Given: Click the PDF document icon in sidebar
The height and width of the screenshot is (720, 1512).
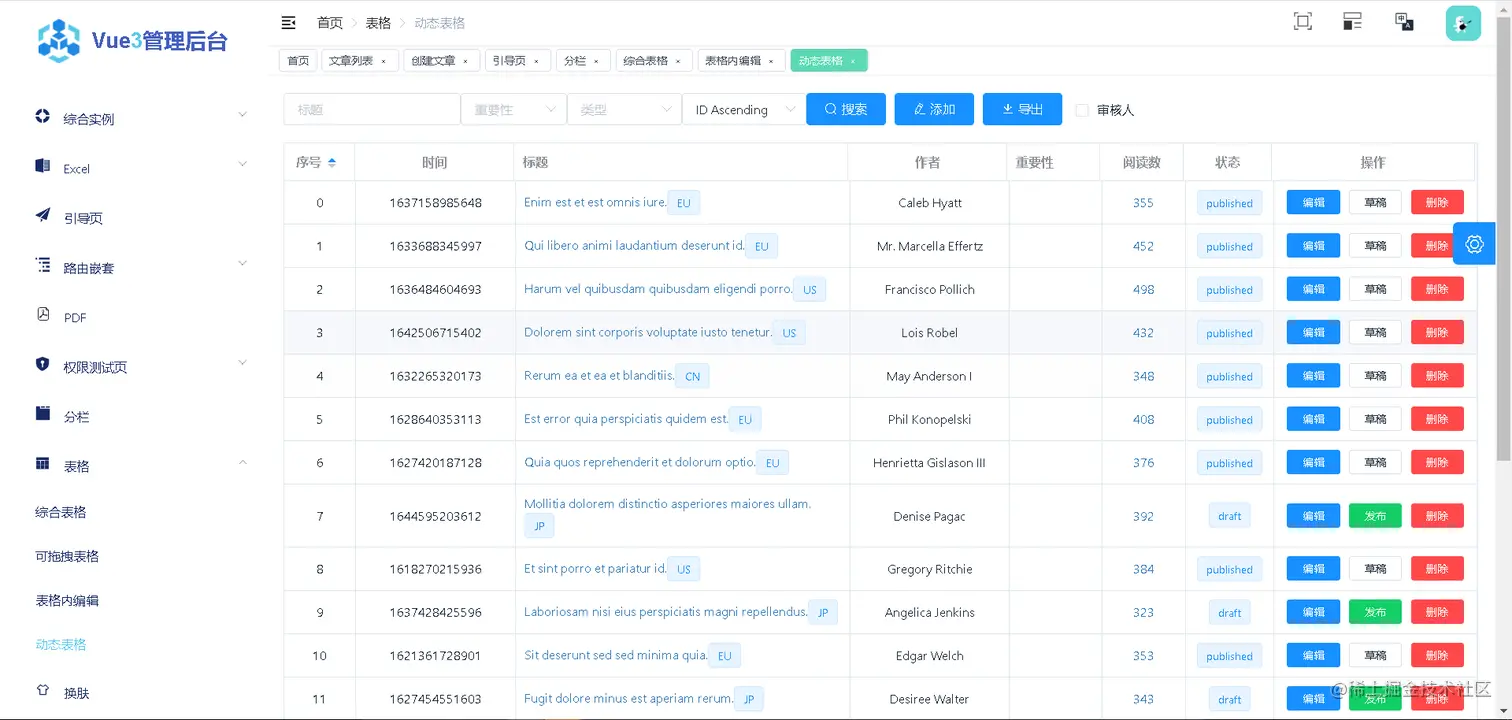Looking at the screenshot, I should click(x=42, y=315).
